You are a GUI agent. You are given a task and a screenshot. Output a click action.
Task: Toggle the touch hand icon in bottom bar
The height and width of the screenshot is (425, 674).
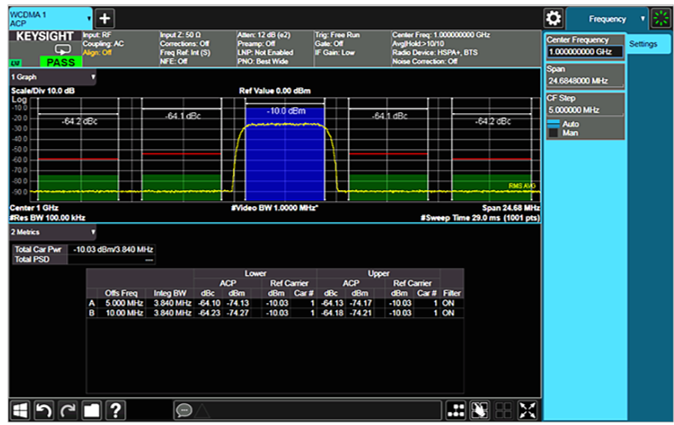coord(479,410)
